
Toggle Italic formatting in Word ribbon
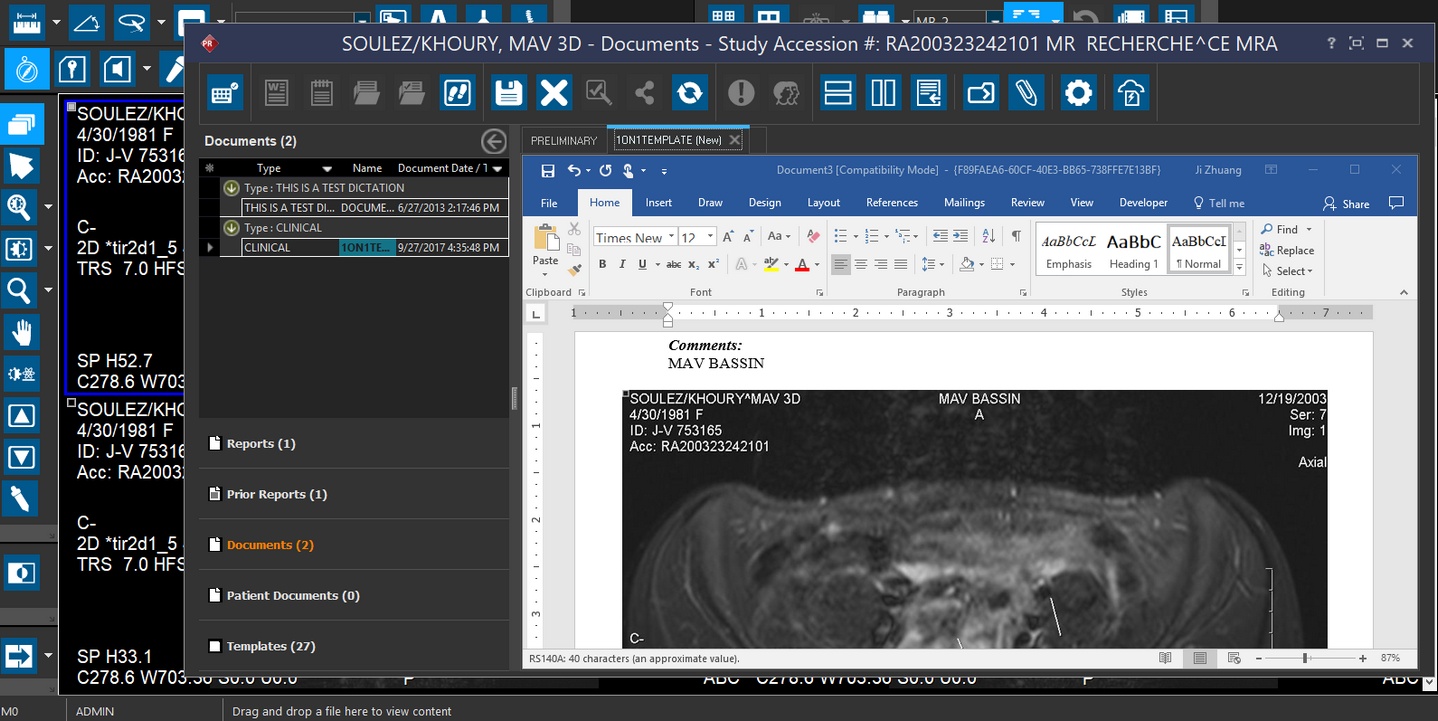click(622, 264)
